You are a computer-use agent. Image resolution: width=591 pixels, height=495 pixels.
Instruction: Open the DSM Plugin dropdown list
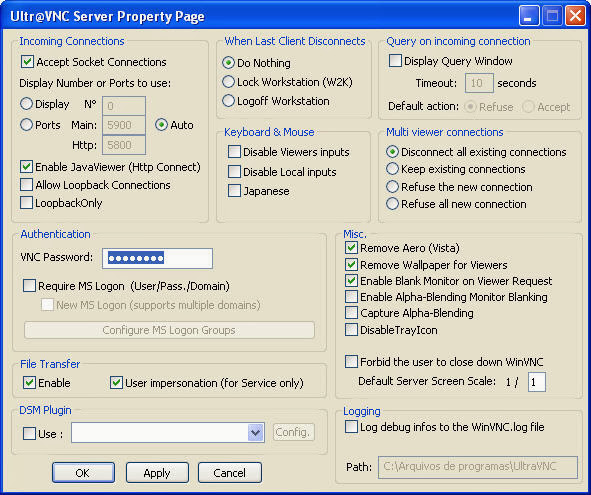coord(256,432)
